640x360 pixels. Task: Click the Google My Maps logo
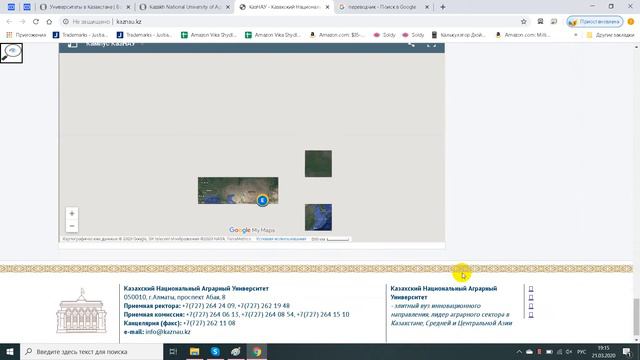(x=252, y=230)
